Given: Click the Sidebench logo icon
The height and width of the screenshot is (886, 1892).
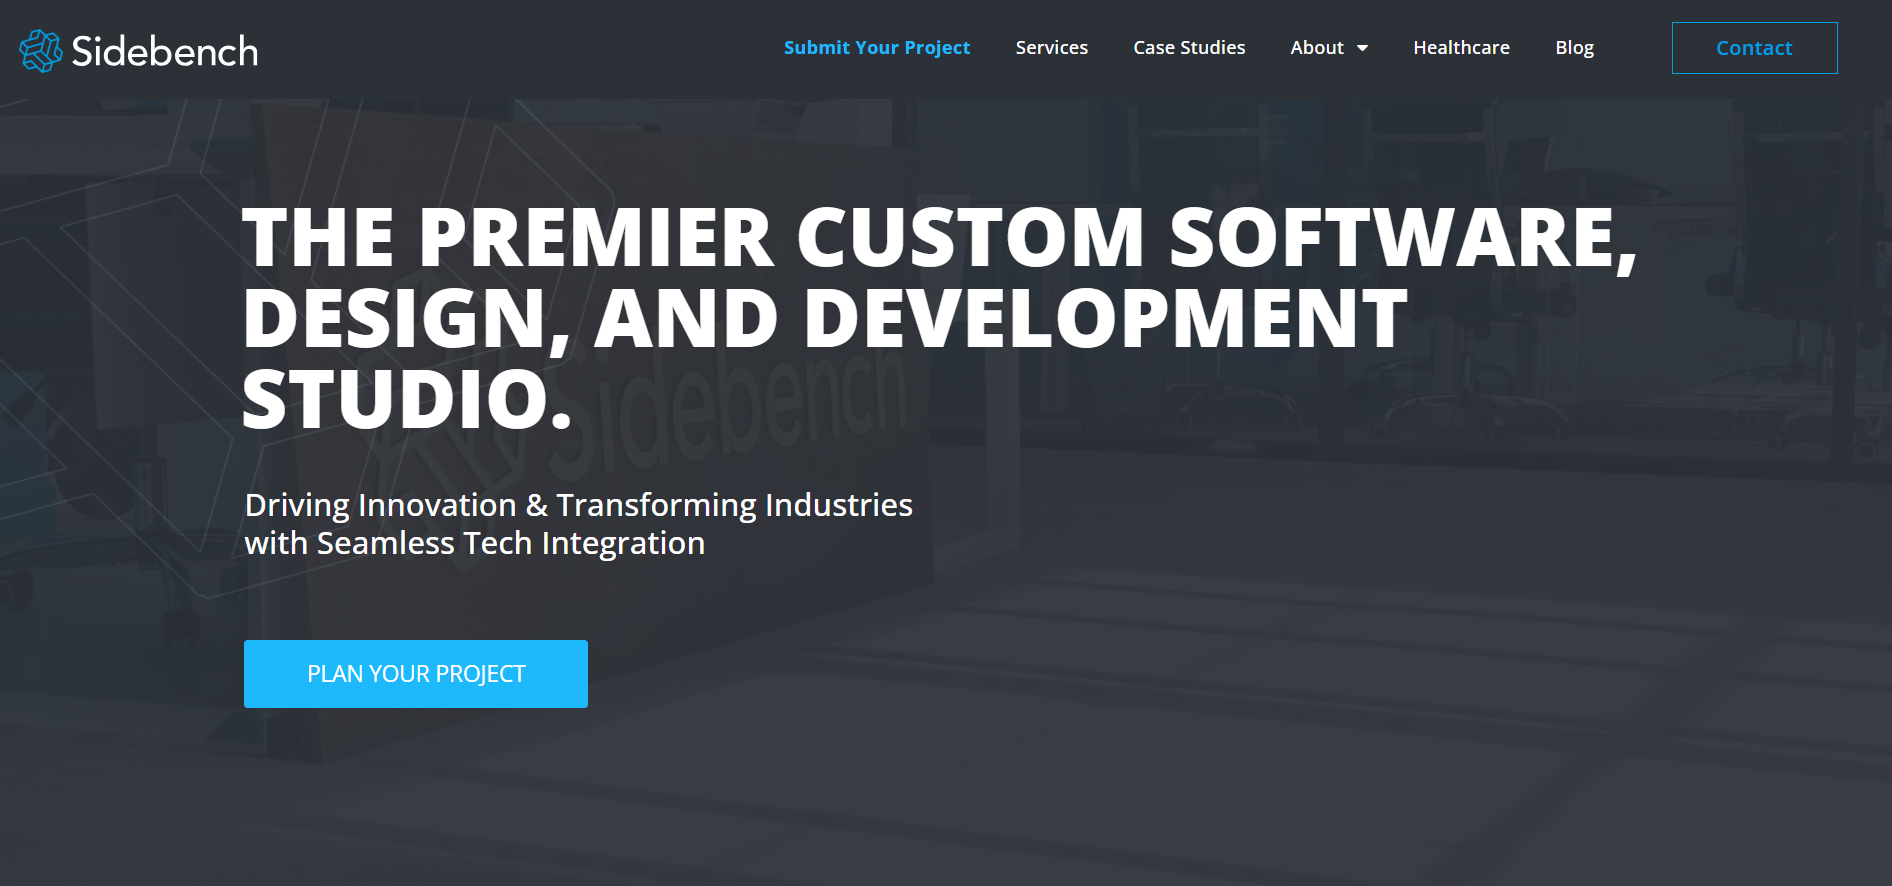Looking at the screenshot, I should click(x=41, y=51).
